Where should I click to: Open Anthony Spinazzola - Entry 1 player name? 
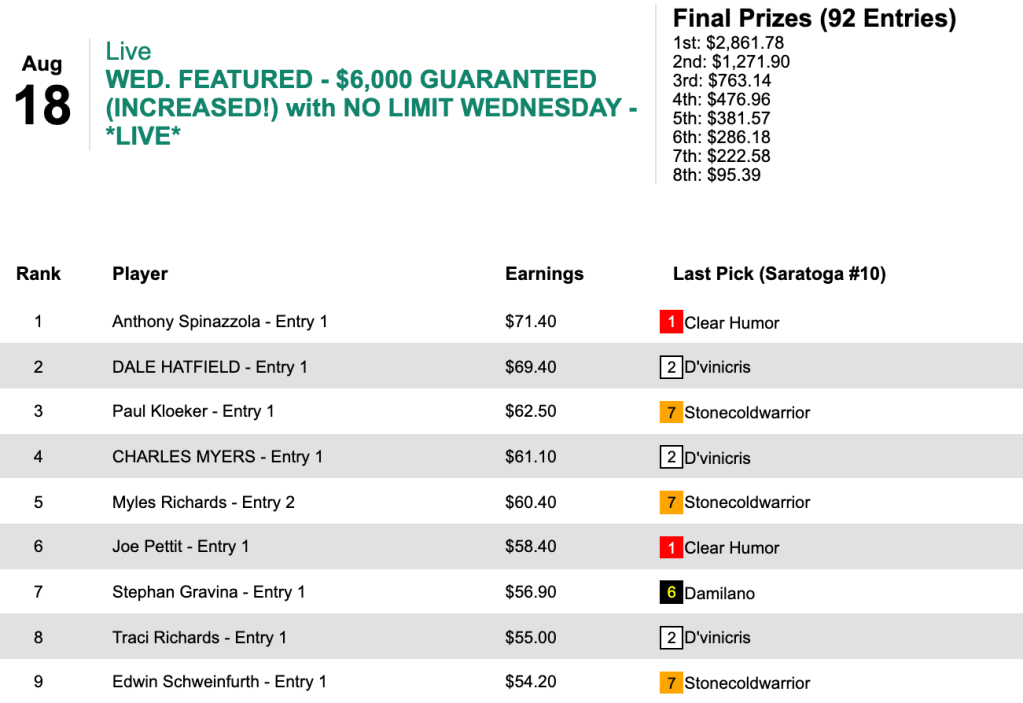220,321
